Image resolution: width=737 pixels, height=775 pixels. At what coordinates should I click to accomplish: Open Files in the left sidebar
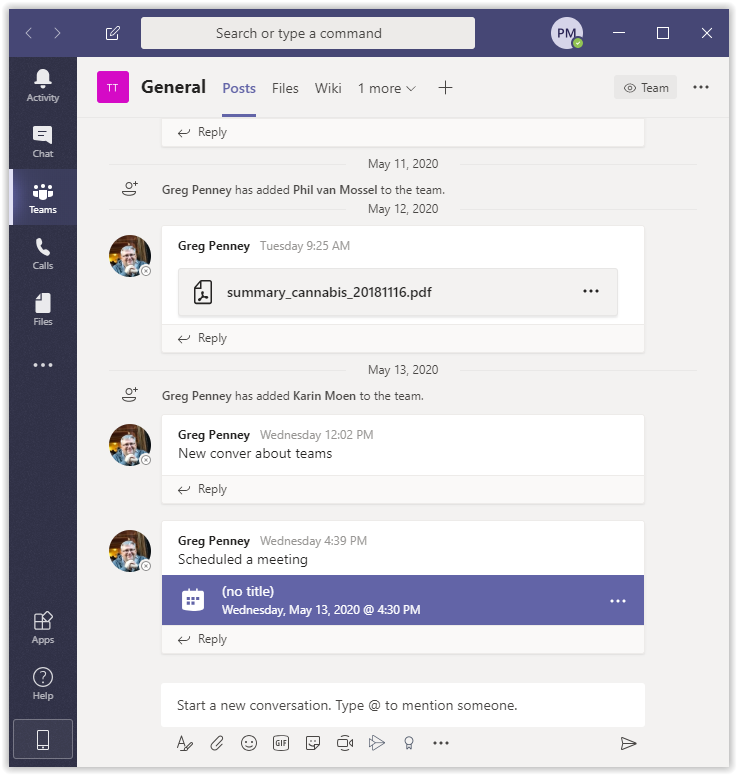pyautogui.click(x=43, y=309)
